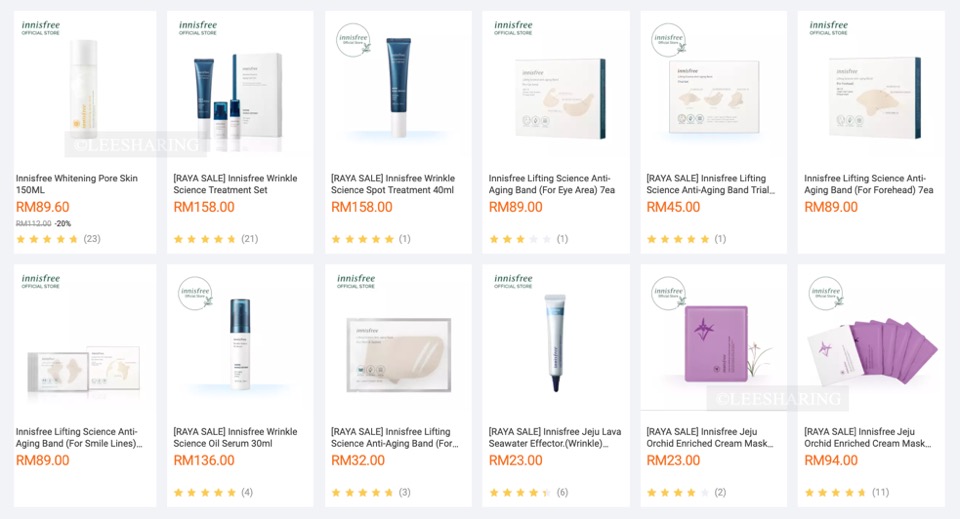Click the star rating with 23 reviews

pos(58,239)
